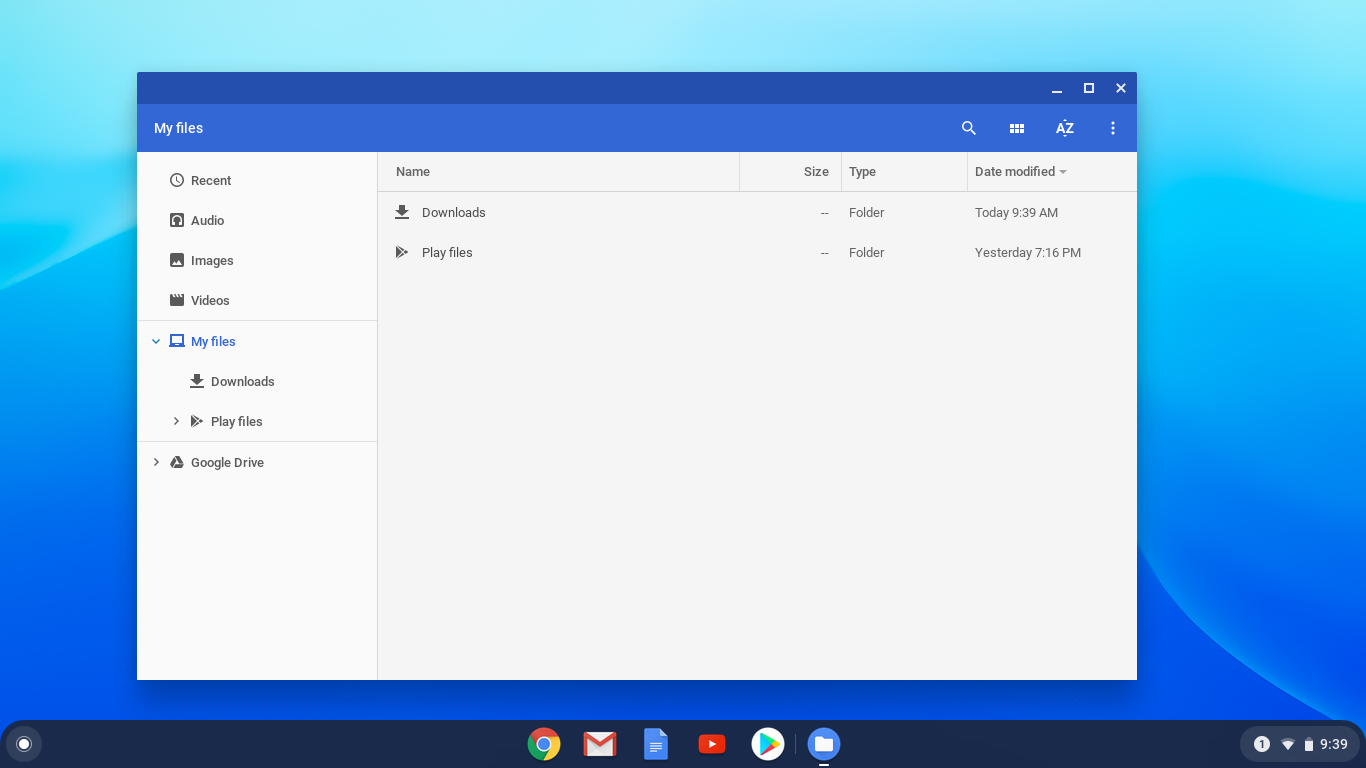
Task: Click the battery status icon
Action: 1309,744
